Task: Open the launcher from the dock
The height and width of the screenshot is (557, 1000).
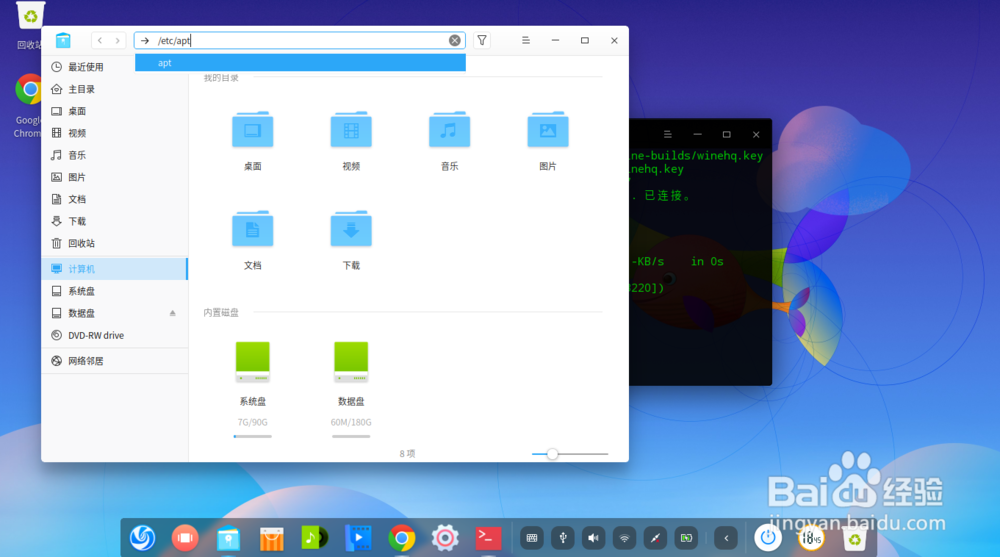Action: pyautogui.click(x=142, y=538)
